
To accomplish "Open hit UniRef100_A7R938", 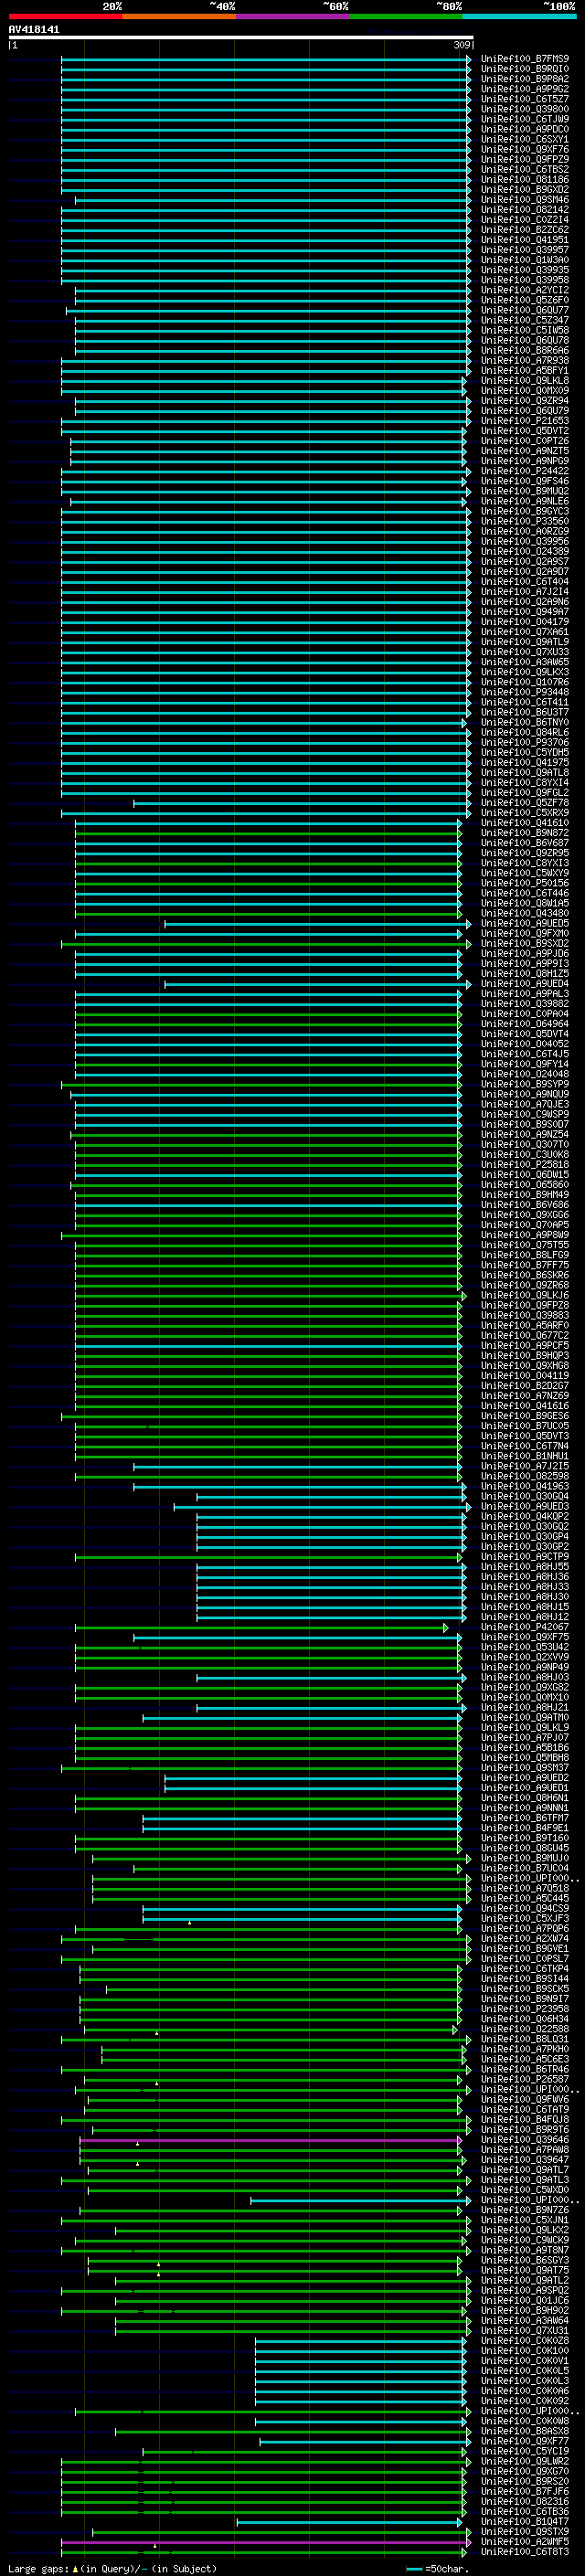I will coord(525,361).
